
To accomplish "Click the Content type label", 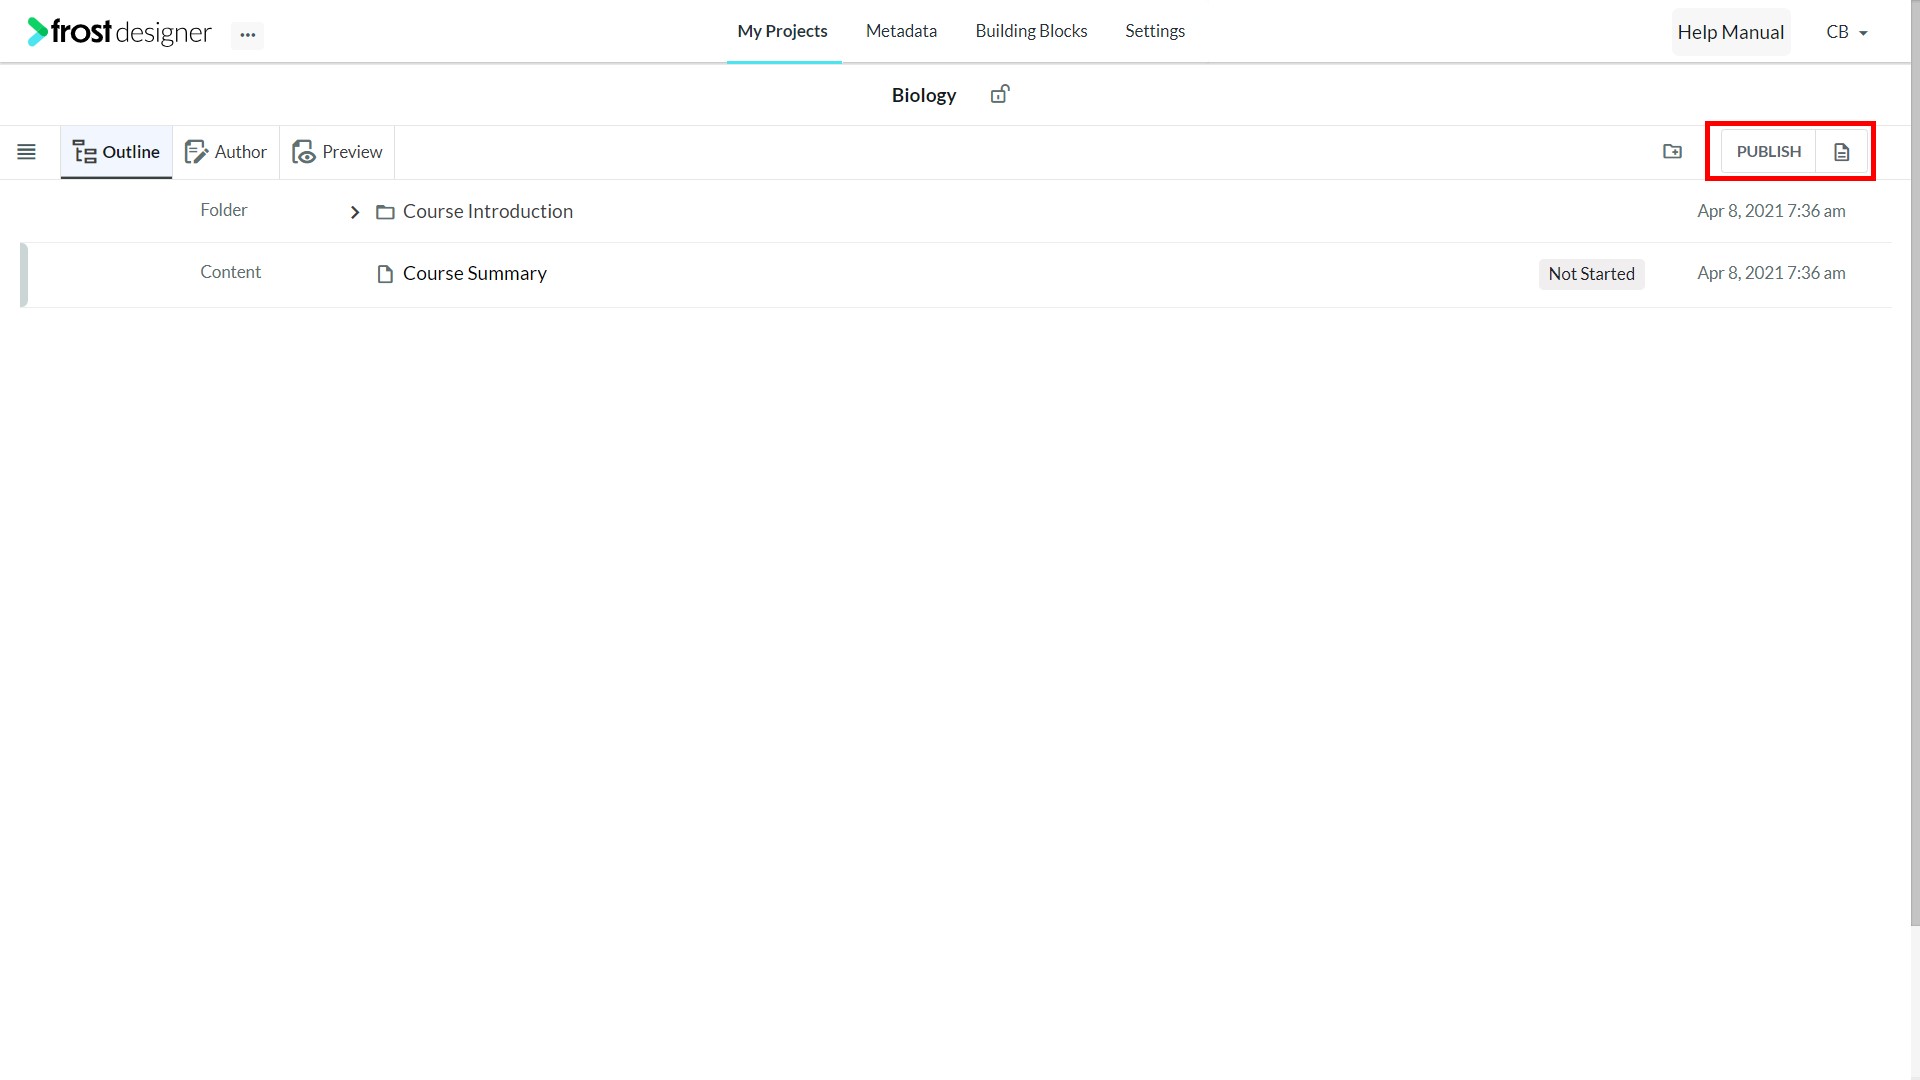I will (230, 272).
